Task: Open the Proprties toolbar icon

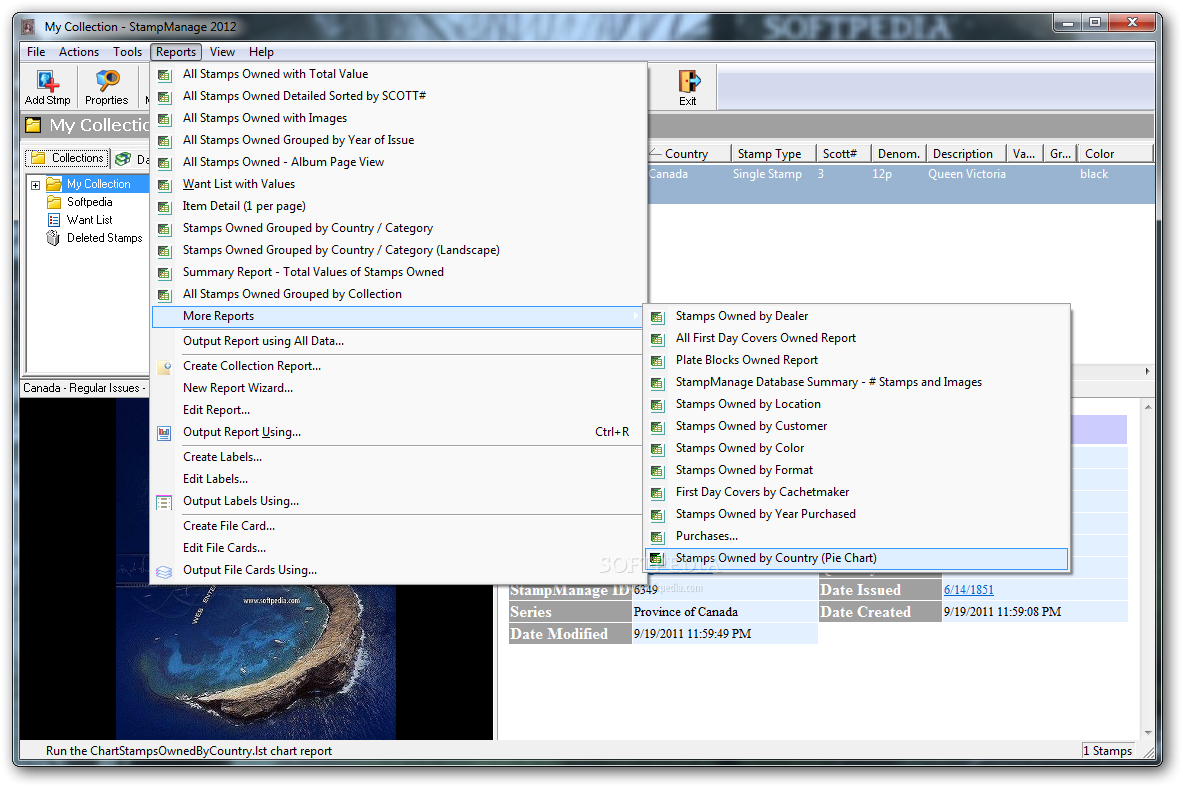Action: point(106,81)
